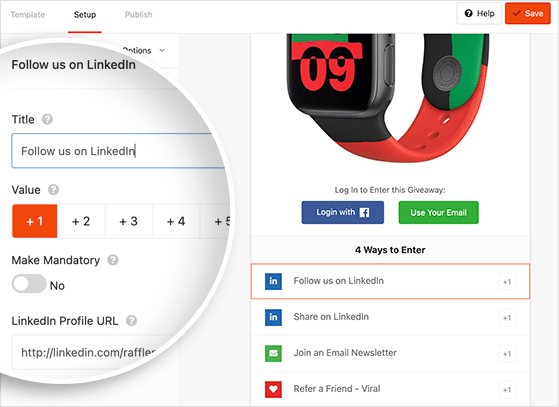Click the red heart Refer a Friend icon
The height and width of the screenshot is (407, 559).
pyautogui.click(x=273, y=389)
